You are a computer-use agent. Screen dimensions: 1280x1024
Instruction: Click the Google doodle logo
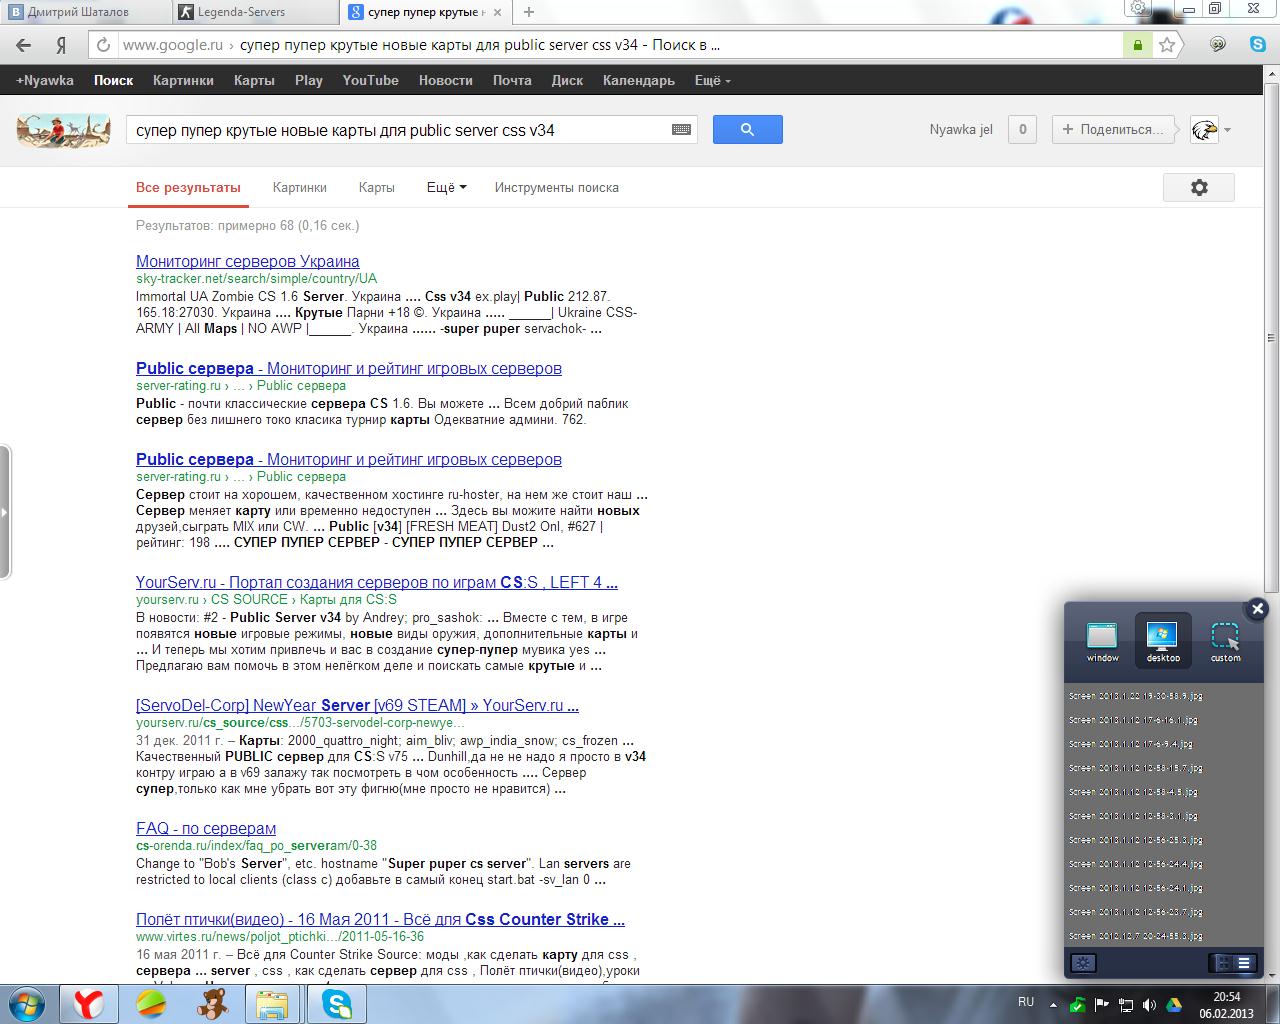[x=63, y=129]
